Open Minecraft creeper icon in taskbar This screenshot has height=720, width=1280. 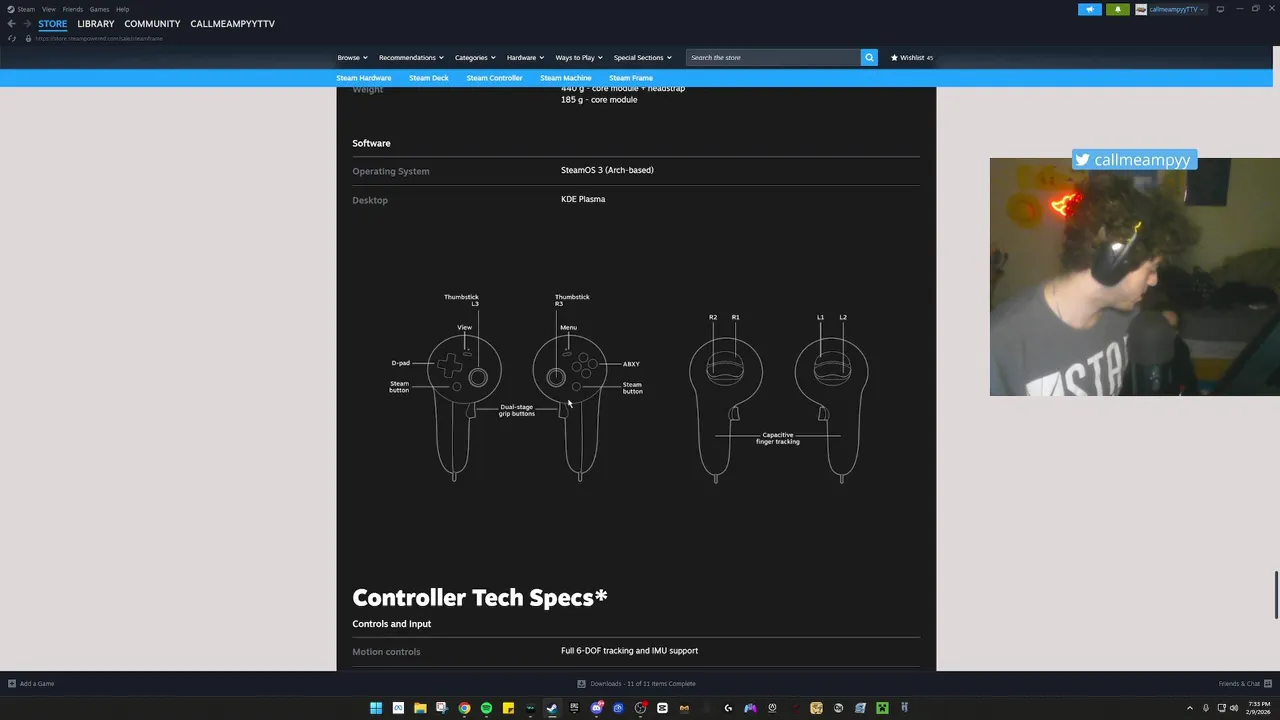tap(882, 708)
